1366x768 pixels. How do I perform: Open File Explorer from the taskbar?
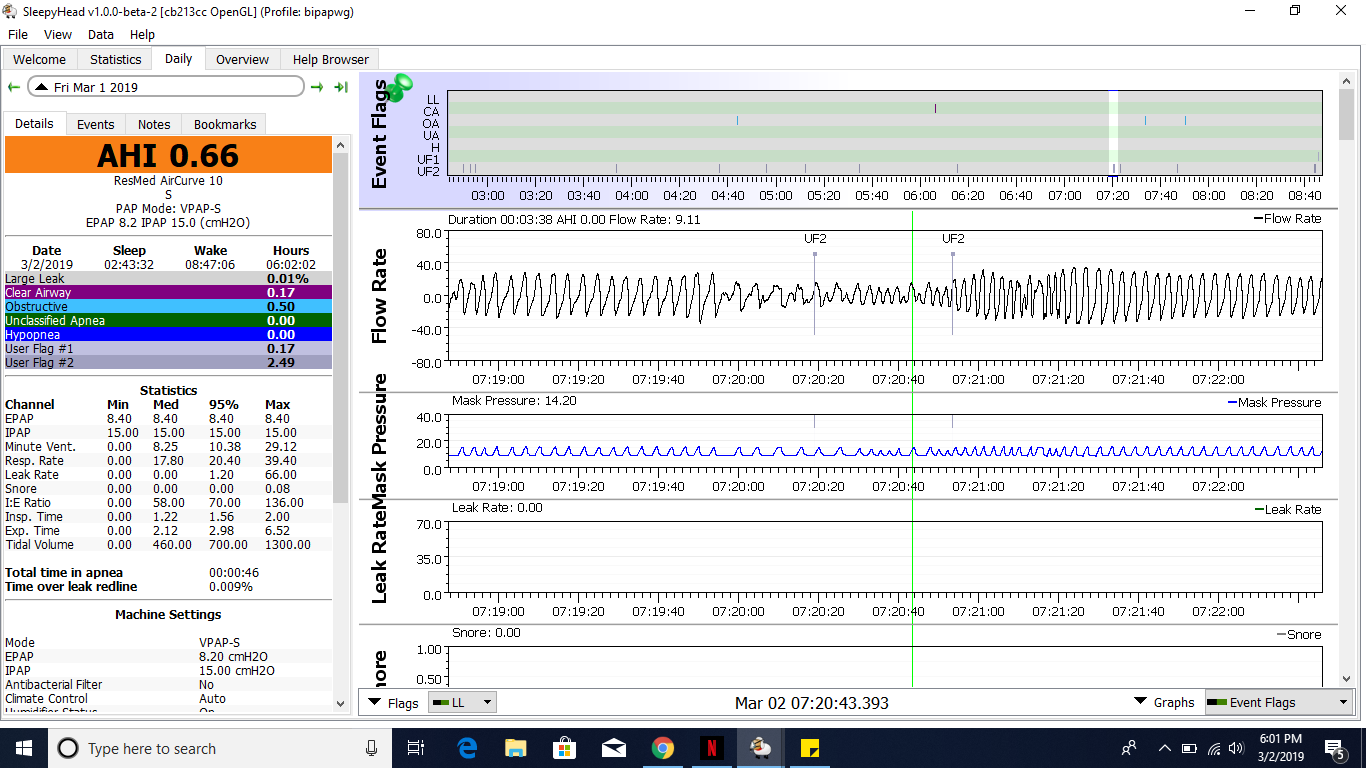pos(515,748)
